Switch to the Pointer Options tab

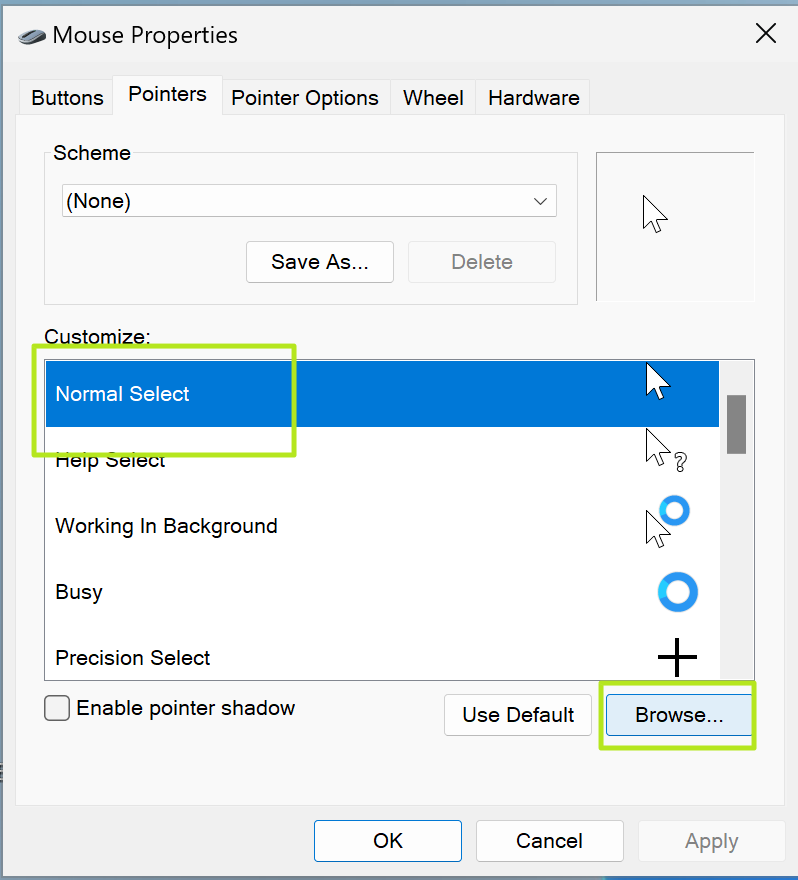click(305, 97)
